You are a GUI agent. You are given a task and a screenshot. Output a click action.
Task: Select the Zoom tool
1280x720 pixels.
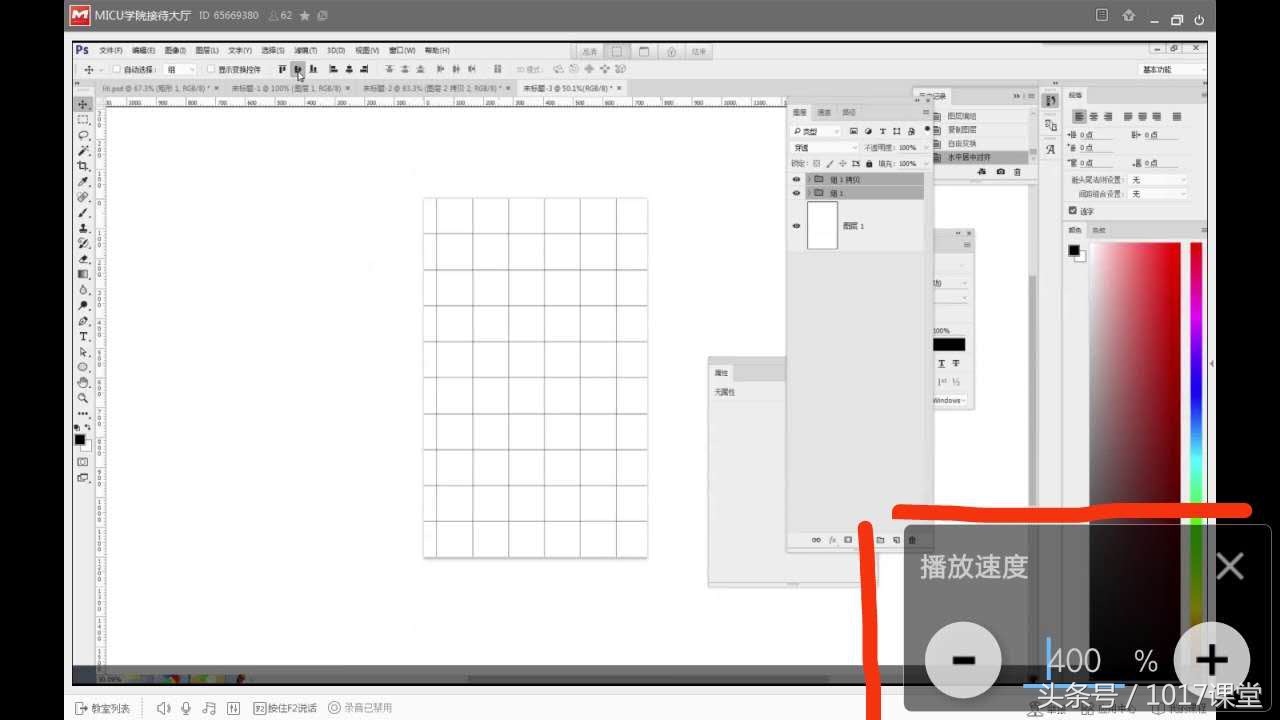point(84,398)
